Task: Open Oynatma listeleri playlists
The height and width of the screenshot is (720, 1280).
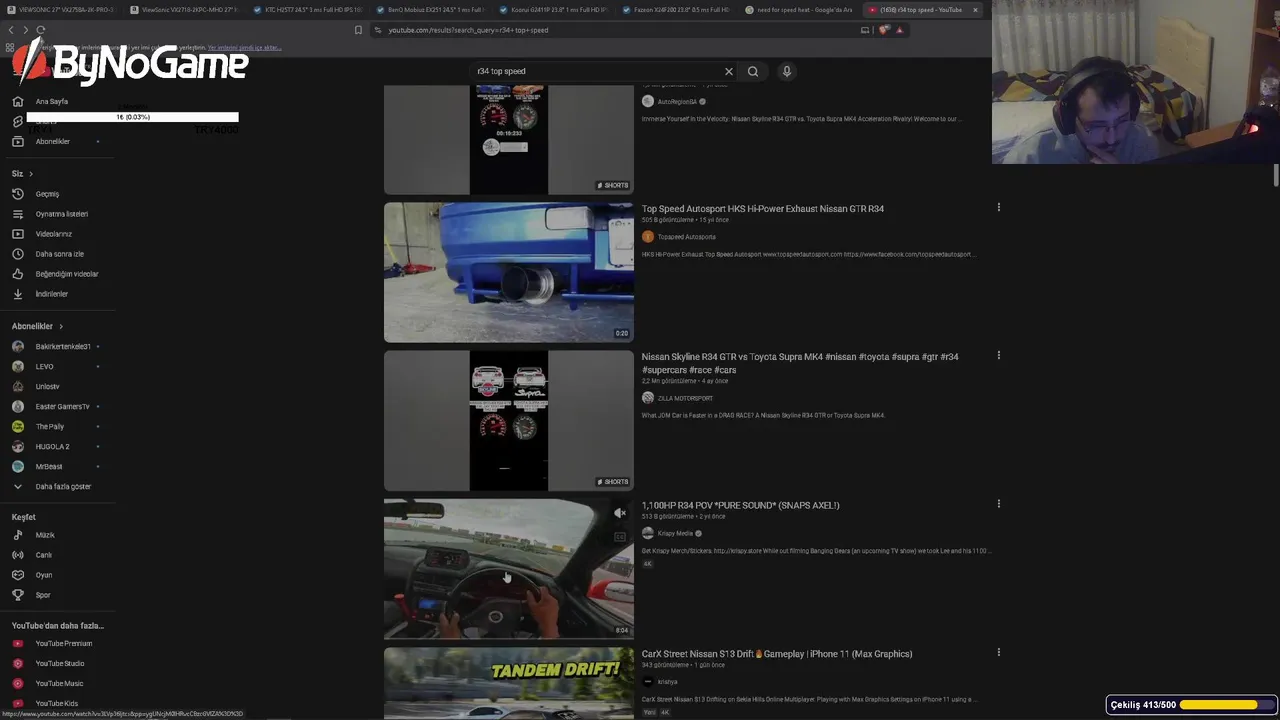Action: [x=61, y=214]
